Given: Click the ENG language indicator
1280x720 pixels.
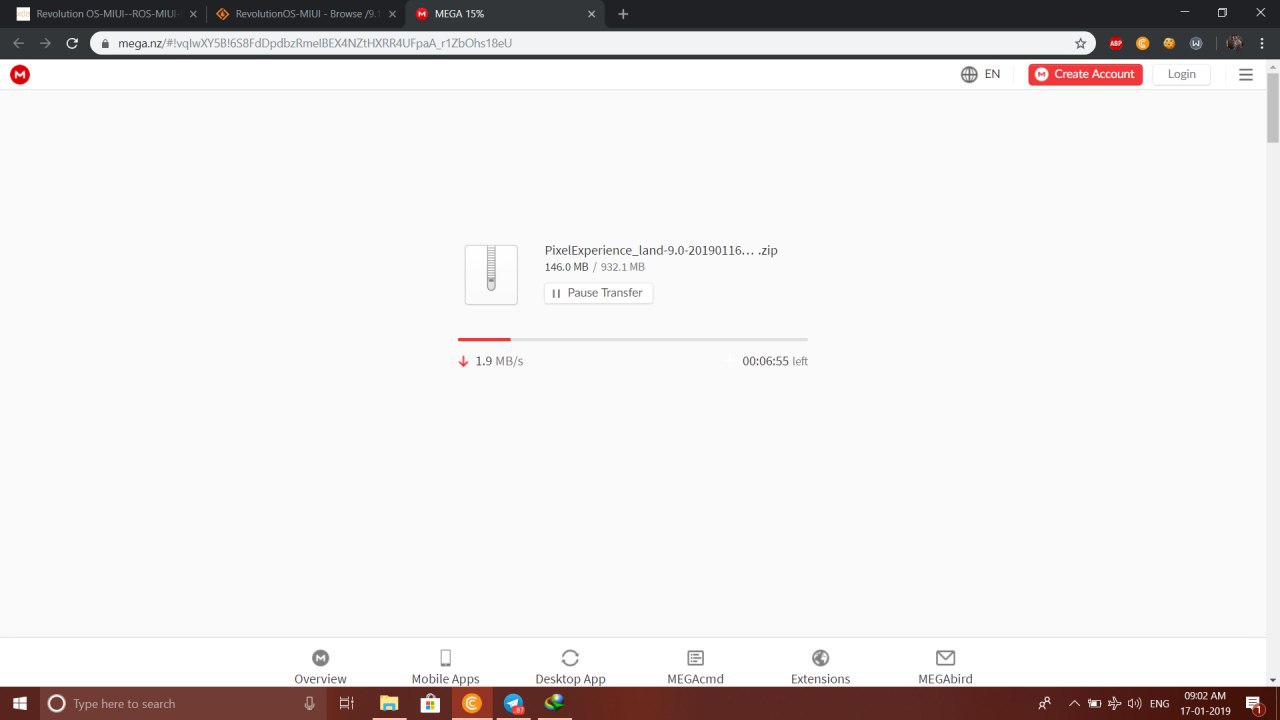Looking at the screenshot, I should coord(1160,703).
